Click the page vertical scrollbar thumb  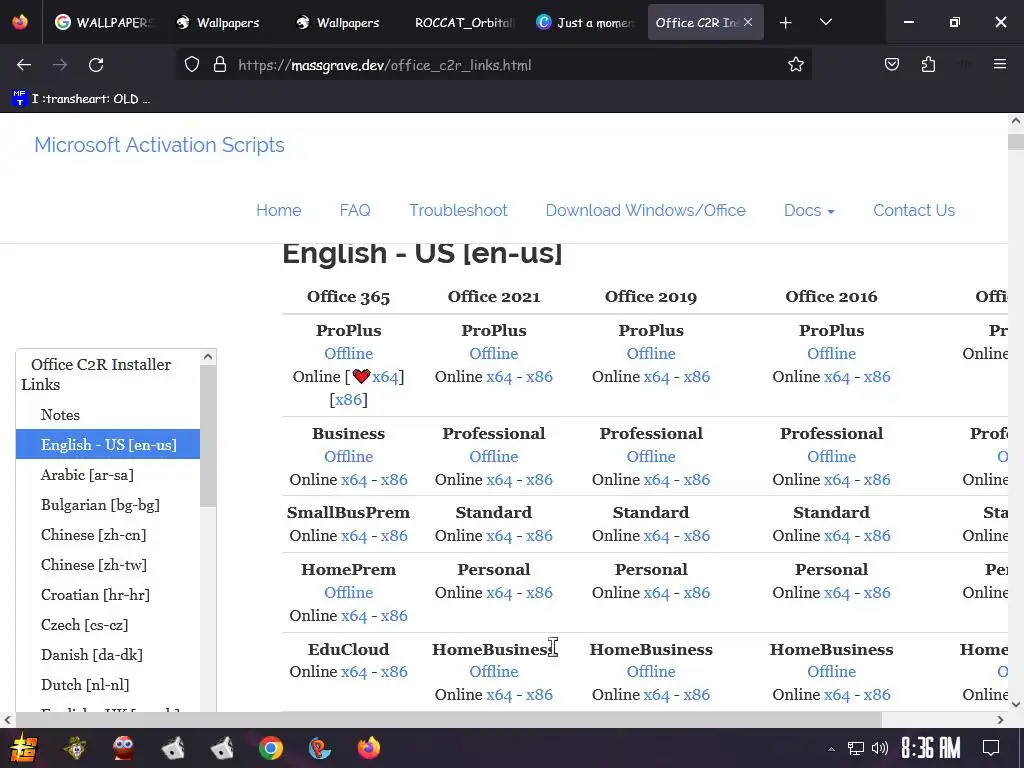1016,142
